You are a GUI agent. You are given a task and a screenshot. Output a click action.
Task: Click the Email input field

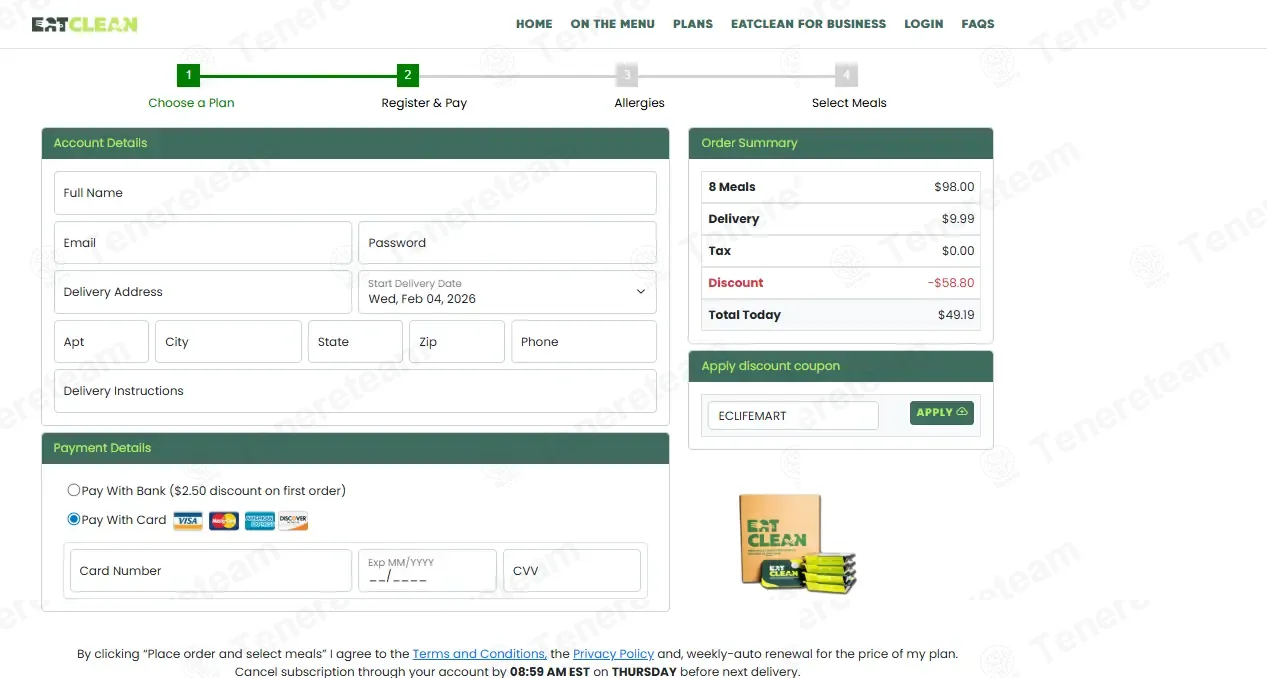pyautogui.click(x=203, y=243)
